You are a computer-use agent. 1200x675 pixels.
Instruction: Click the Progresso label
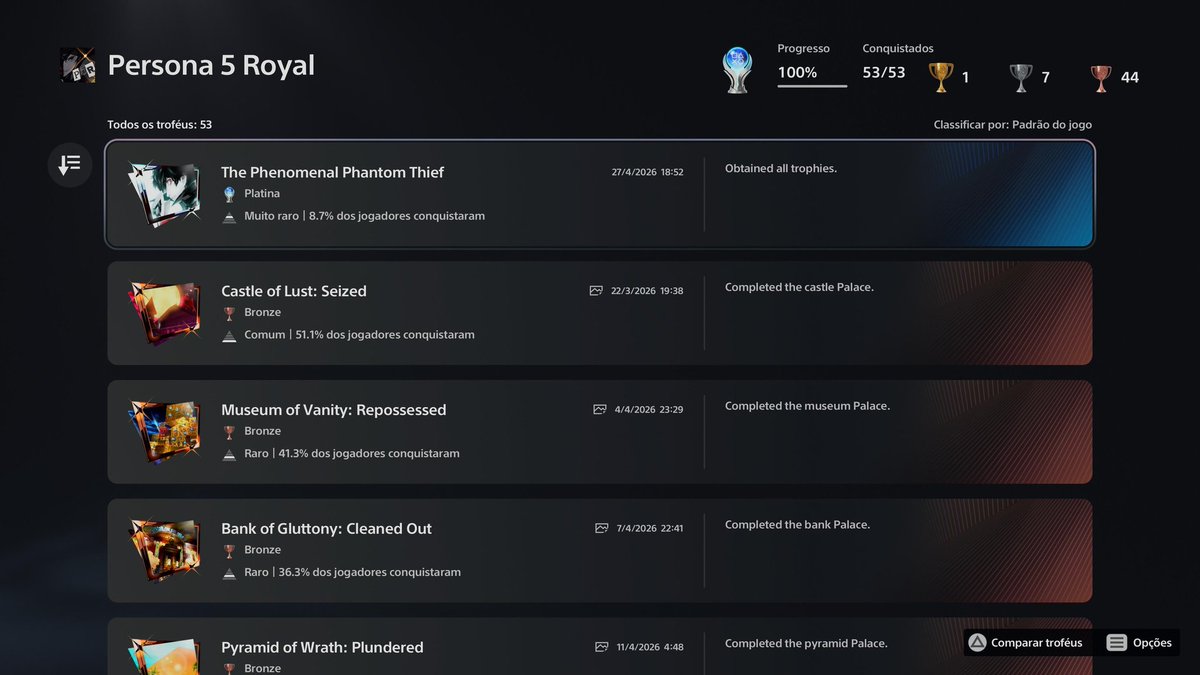tap(804, 48)
